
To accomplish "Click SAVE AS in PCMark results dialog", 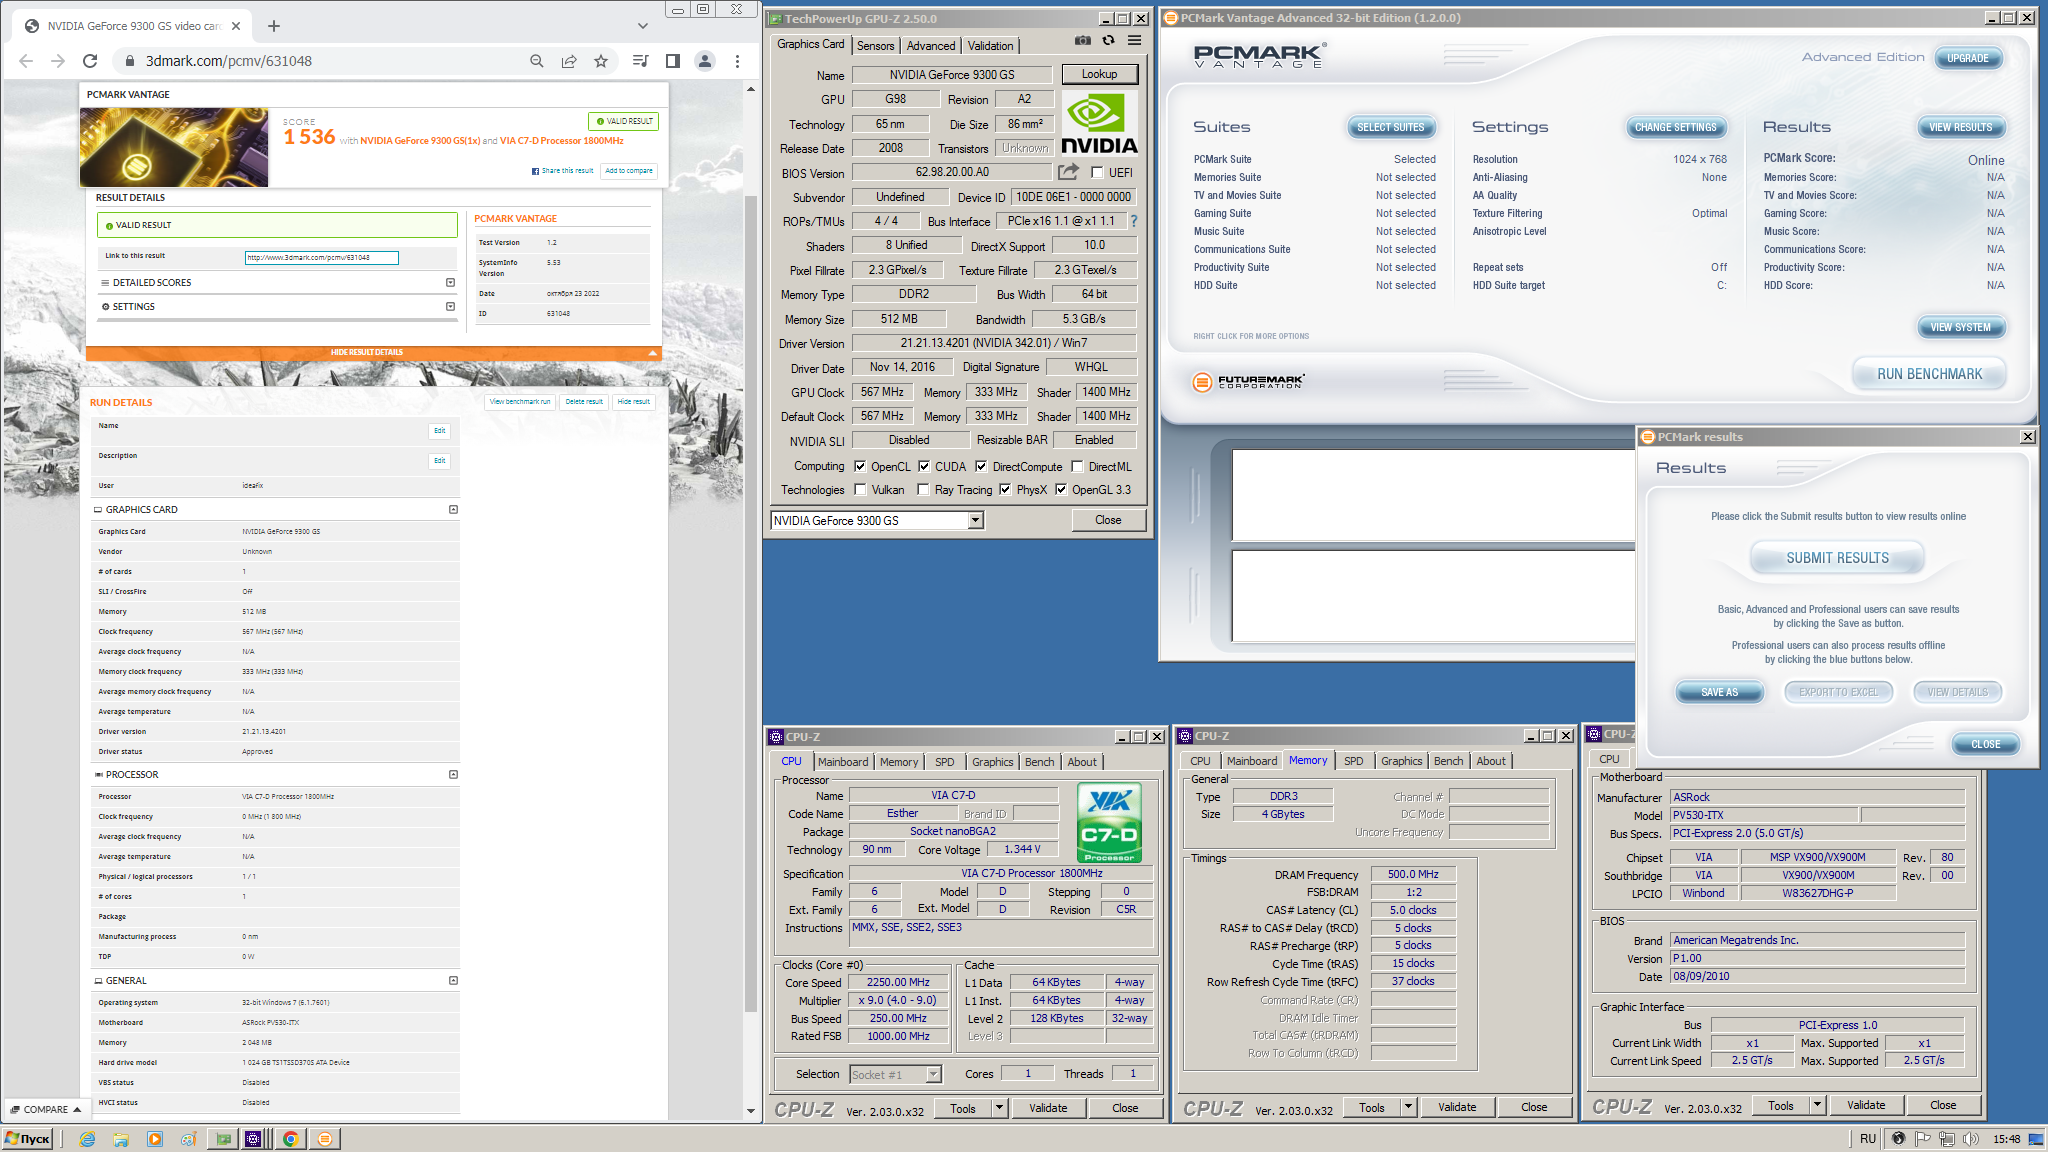I will point(1719,692).
